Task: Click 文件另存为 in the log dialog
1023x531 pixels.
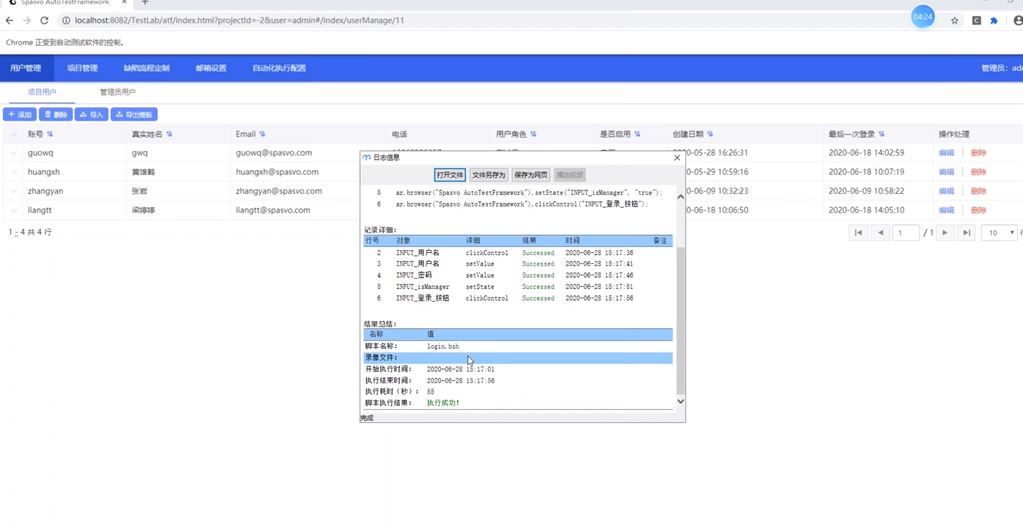Action: tap(489, 175)
